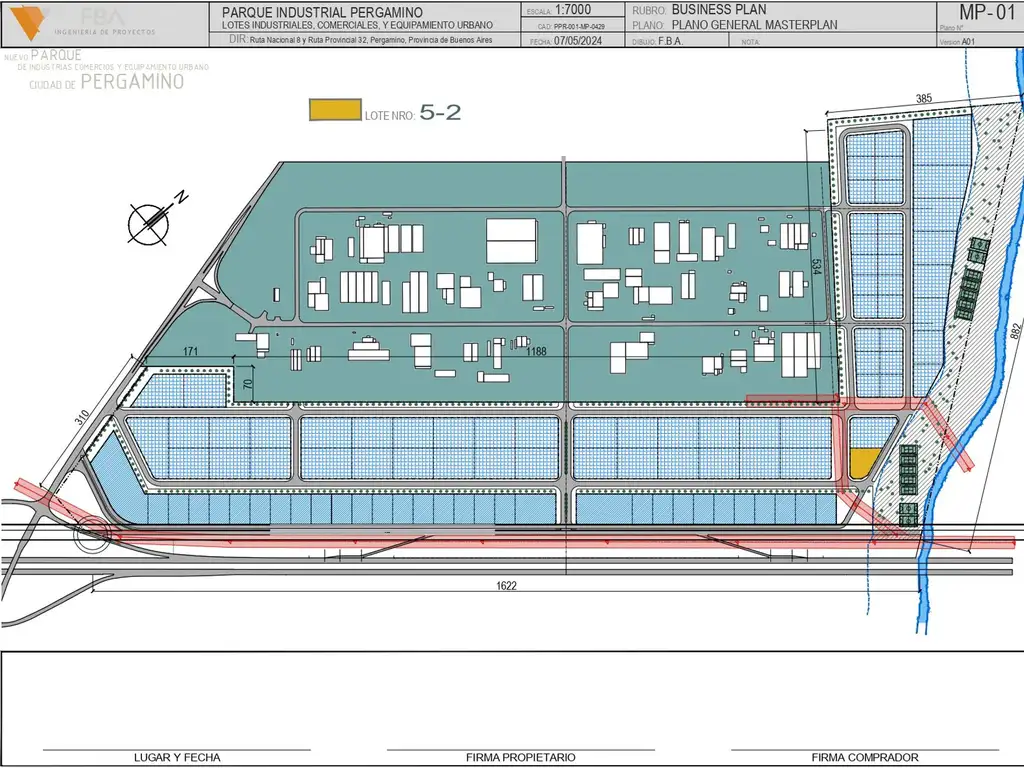Image resolution: width=1024 pixels, height=768 pixels.
Task: Select the 882 dimension along the river
Action: point(1015,332)
